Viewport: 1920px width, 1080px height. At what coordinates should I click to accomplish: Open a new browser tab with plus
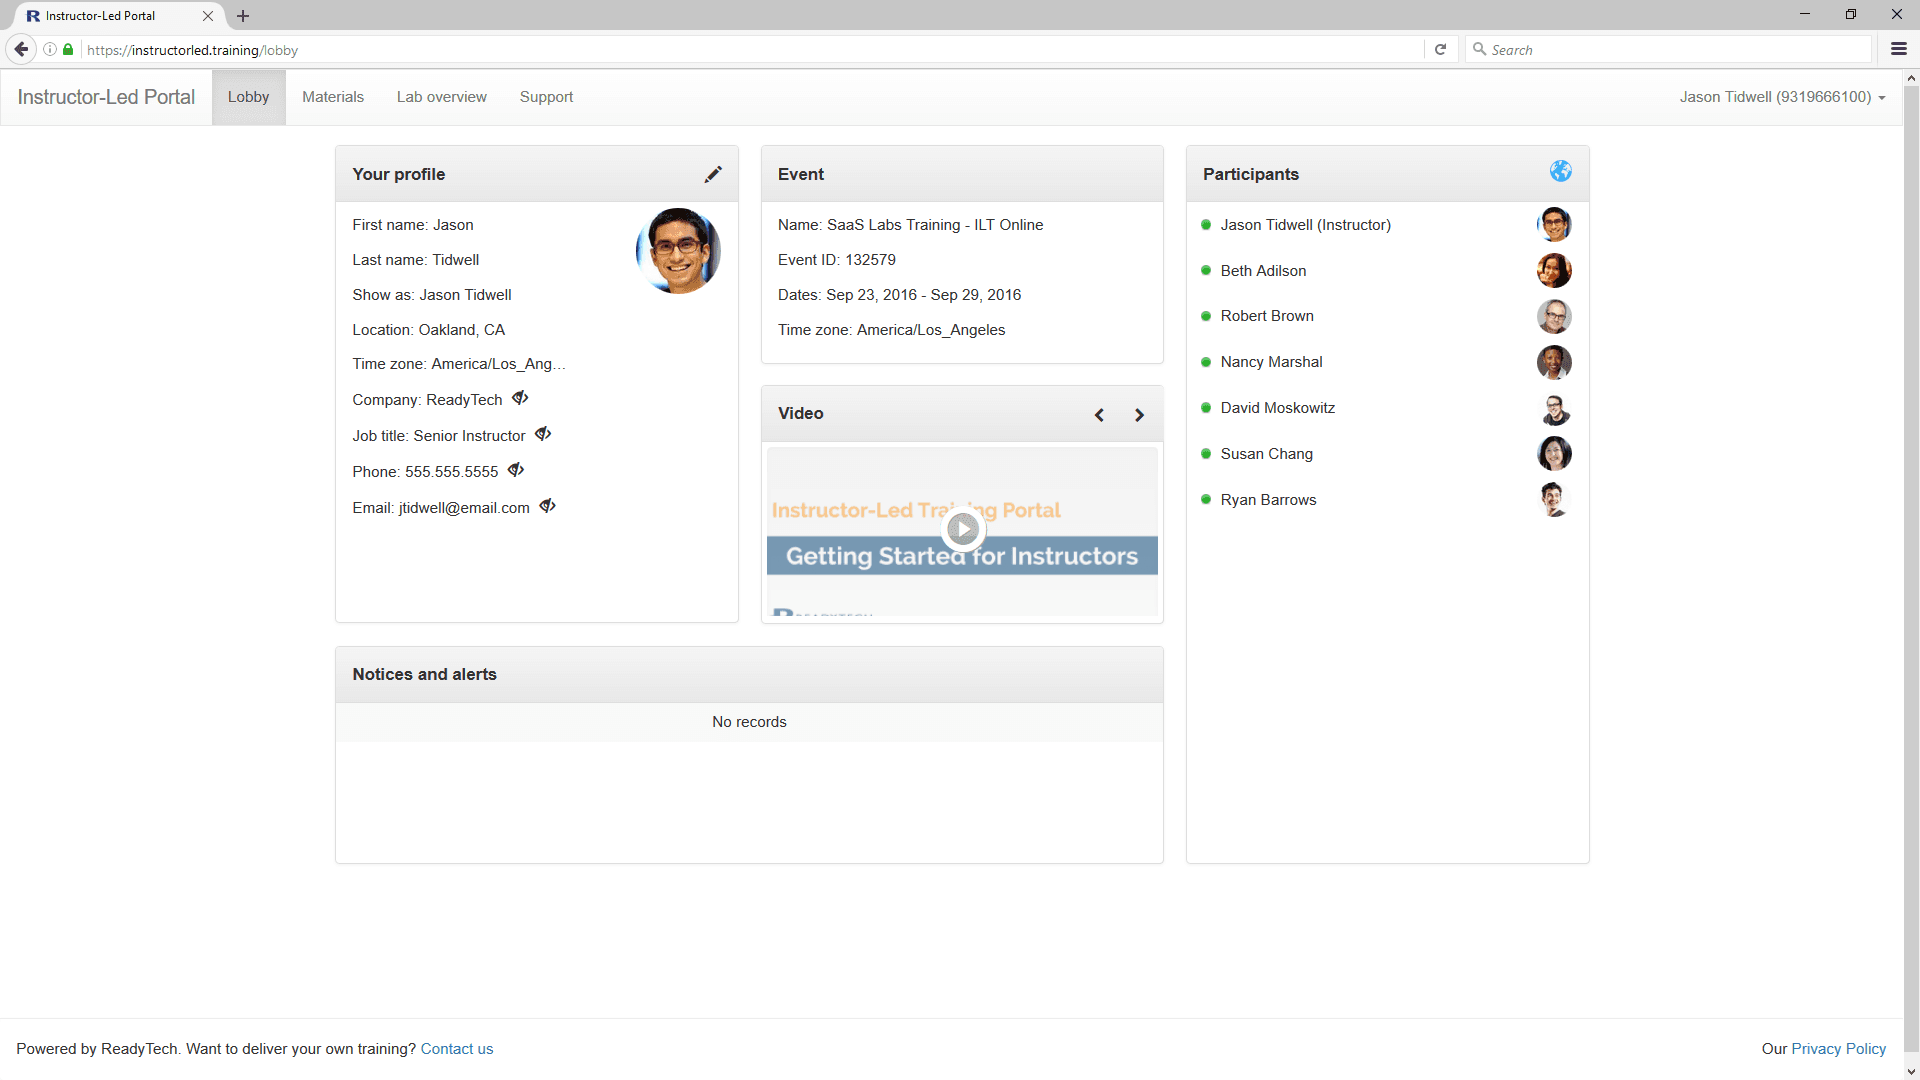coord(243,16)
